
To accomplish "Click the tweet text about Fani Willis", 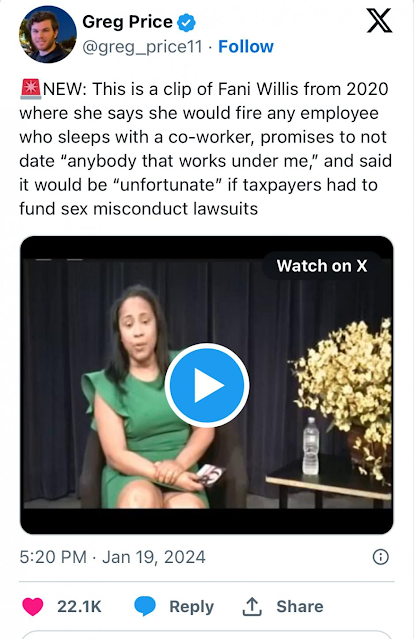I will [x=205, y=149].
